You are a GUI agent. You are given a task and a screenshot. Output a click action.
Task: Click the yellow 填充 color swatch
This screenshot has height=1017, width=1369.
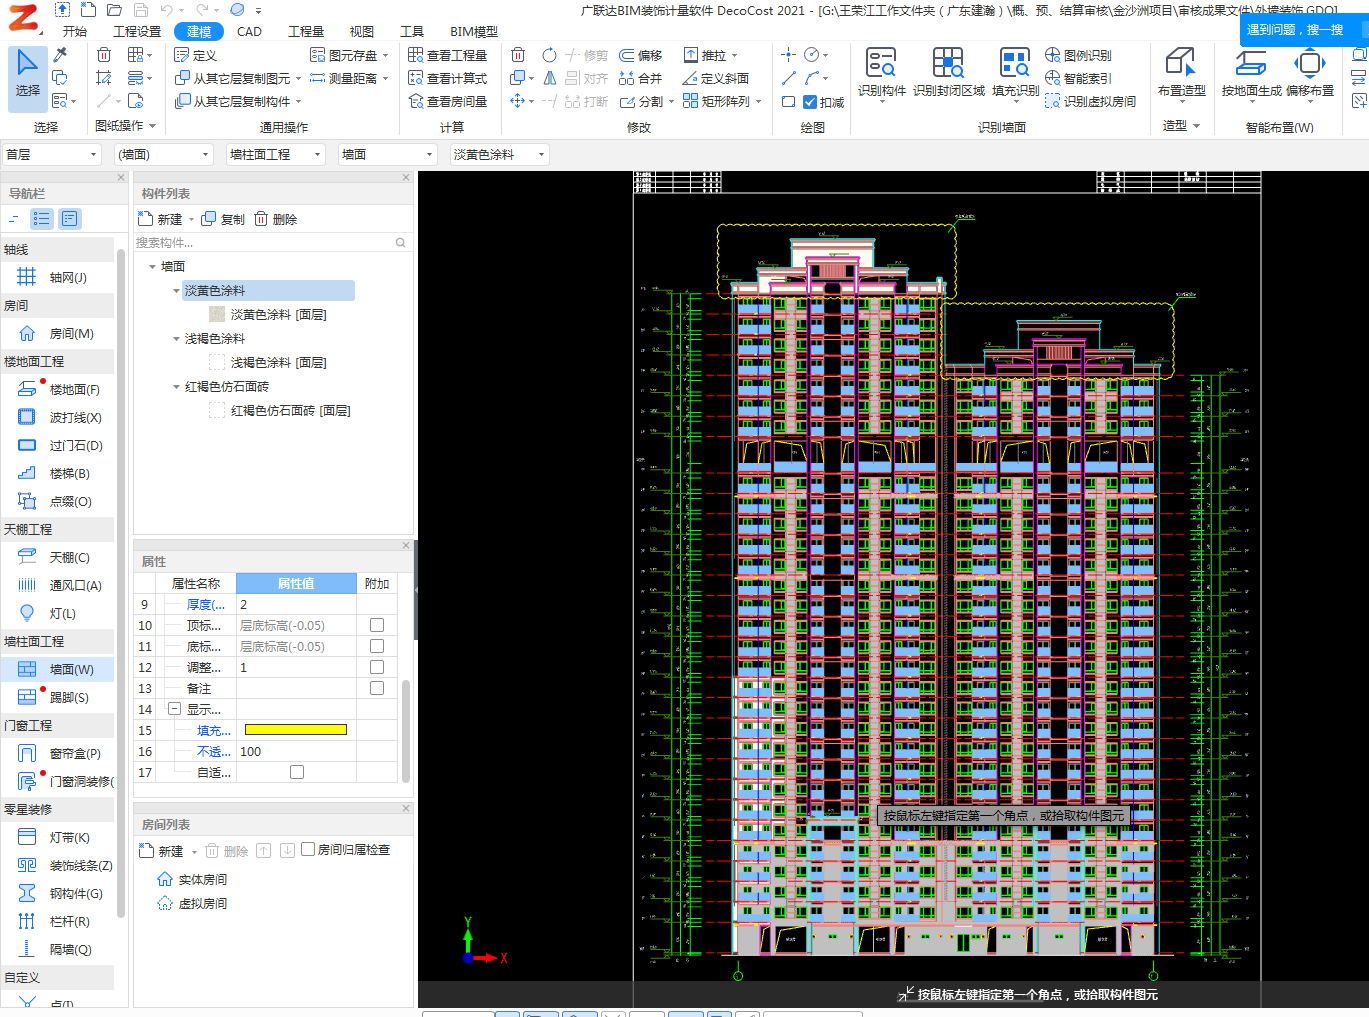[296, 730]
